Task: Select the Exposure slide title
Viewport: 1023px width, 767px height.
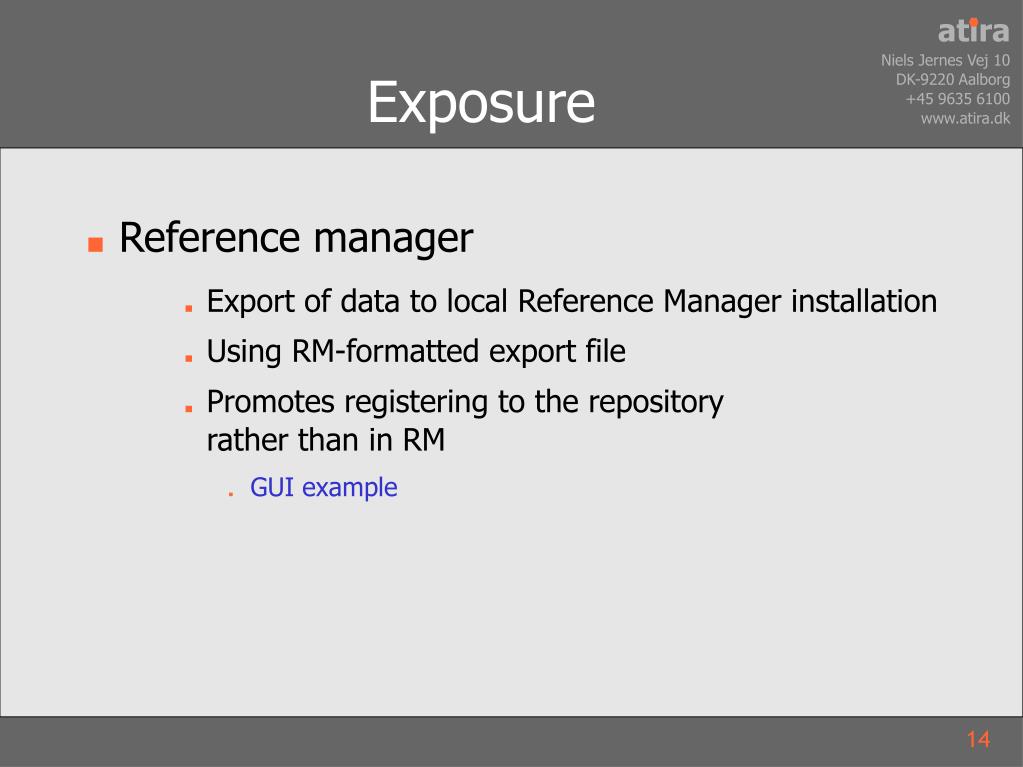Action: point(481,102)
